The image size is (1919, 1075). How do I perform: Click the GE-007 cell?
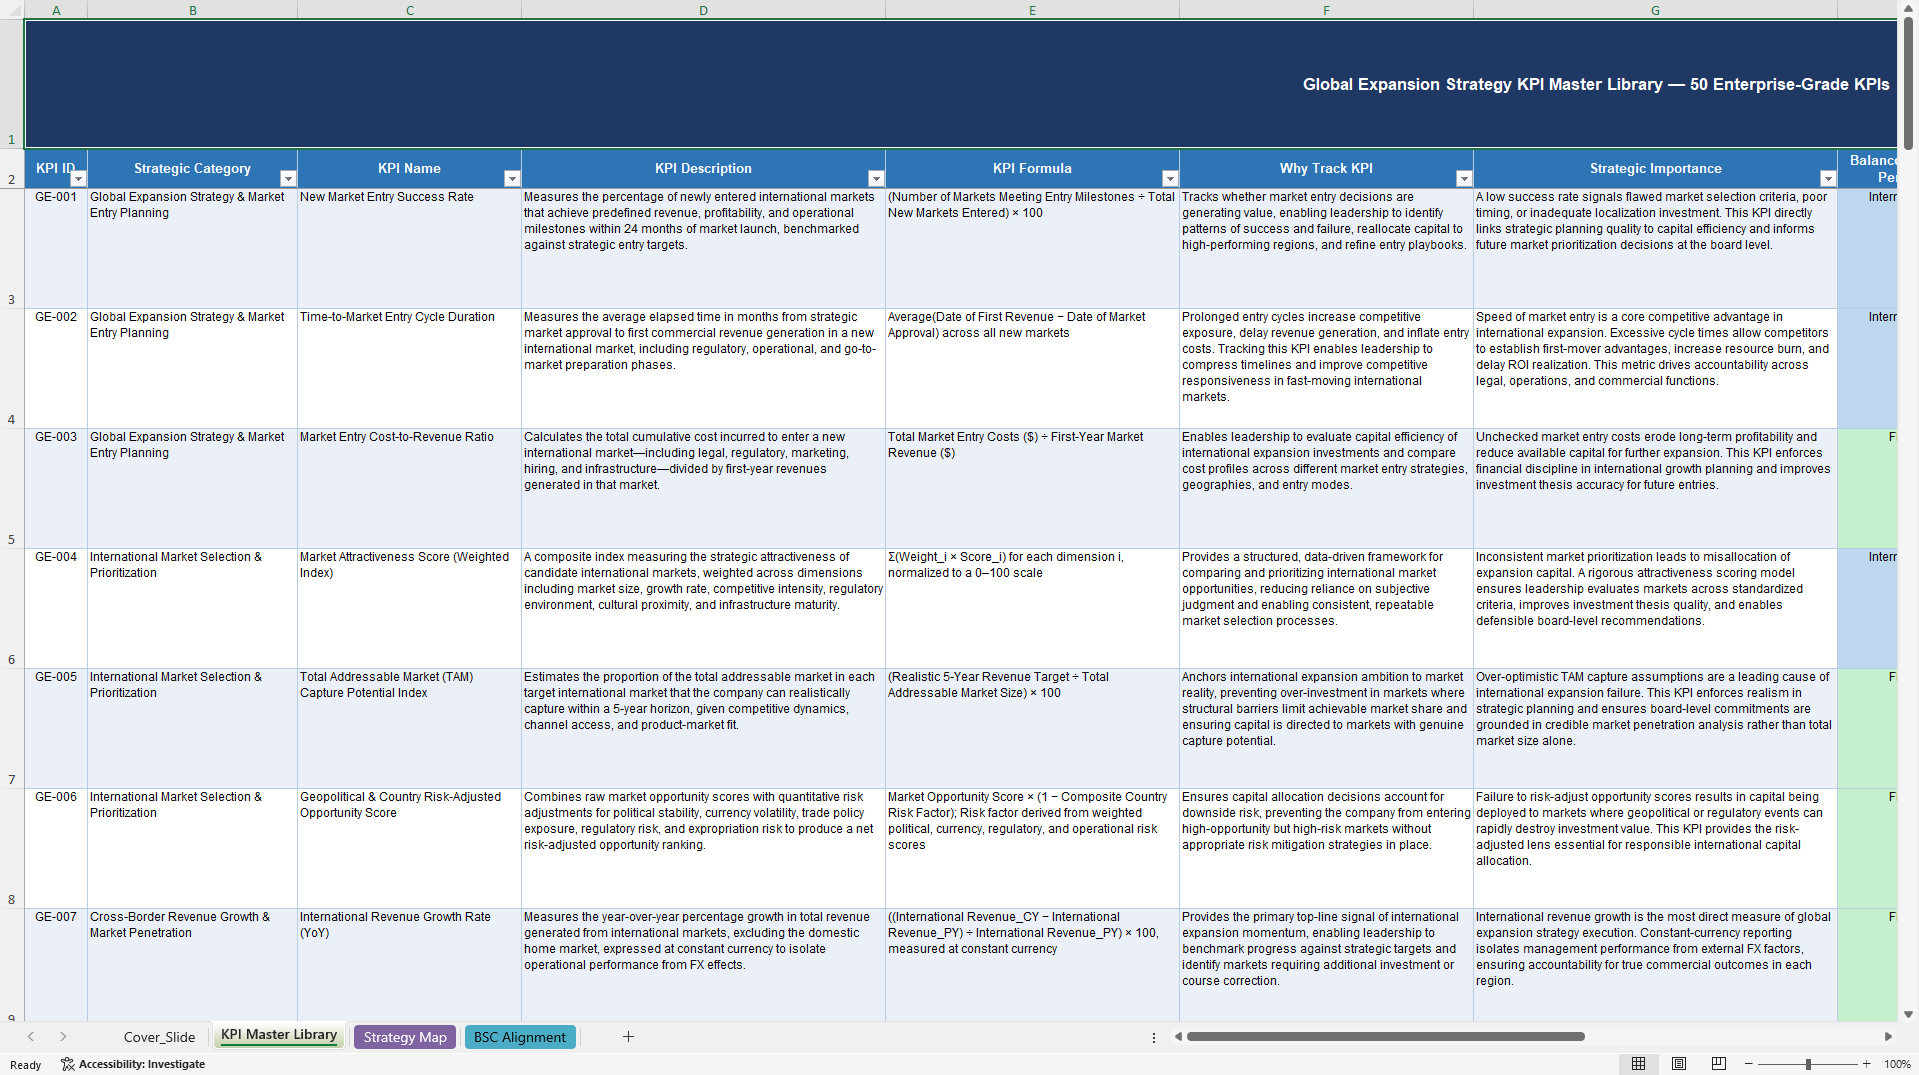pos(56,964)
